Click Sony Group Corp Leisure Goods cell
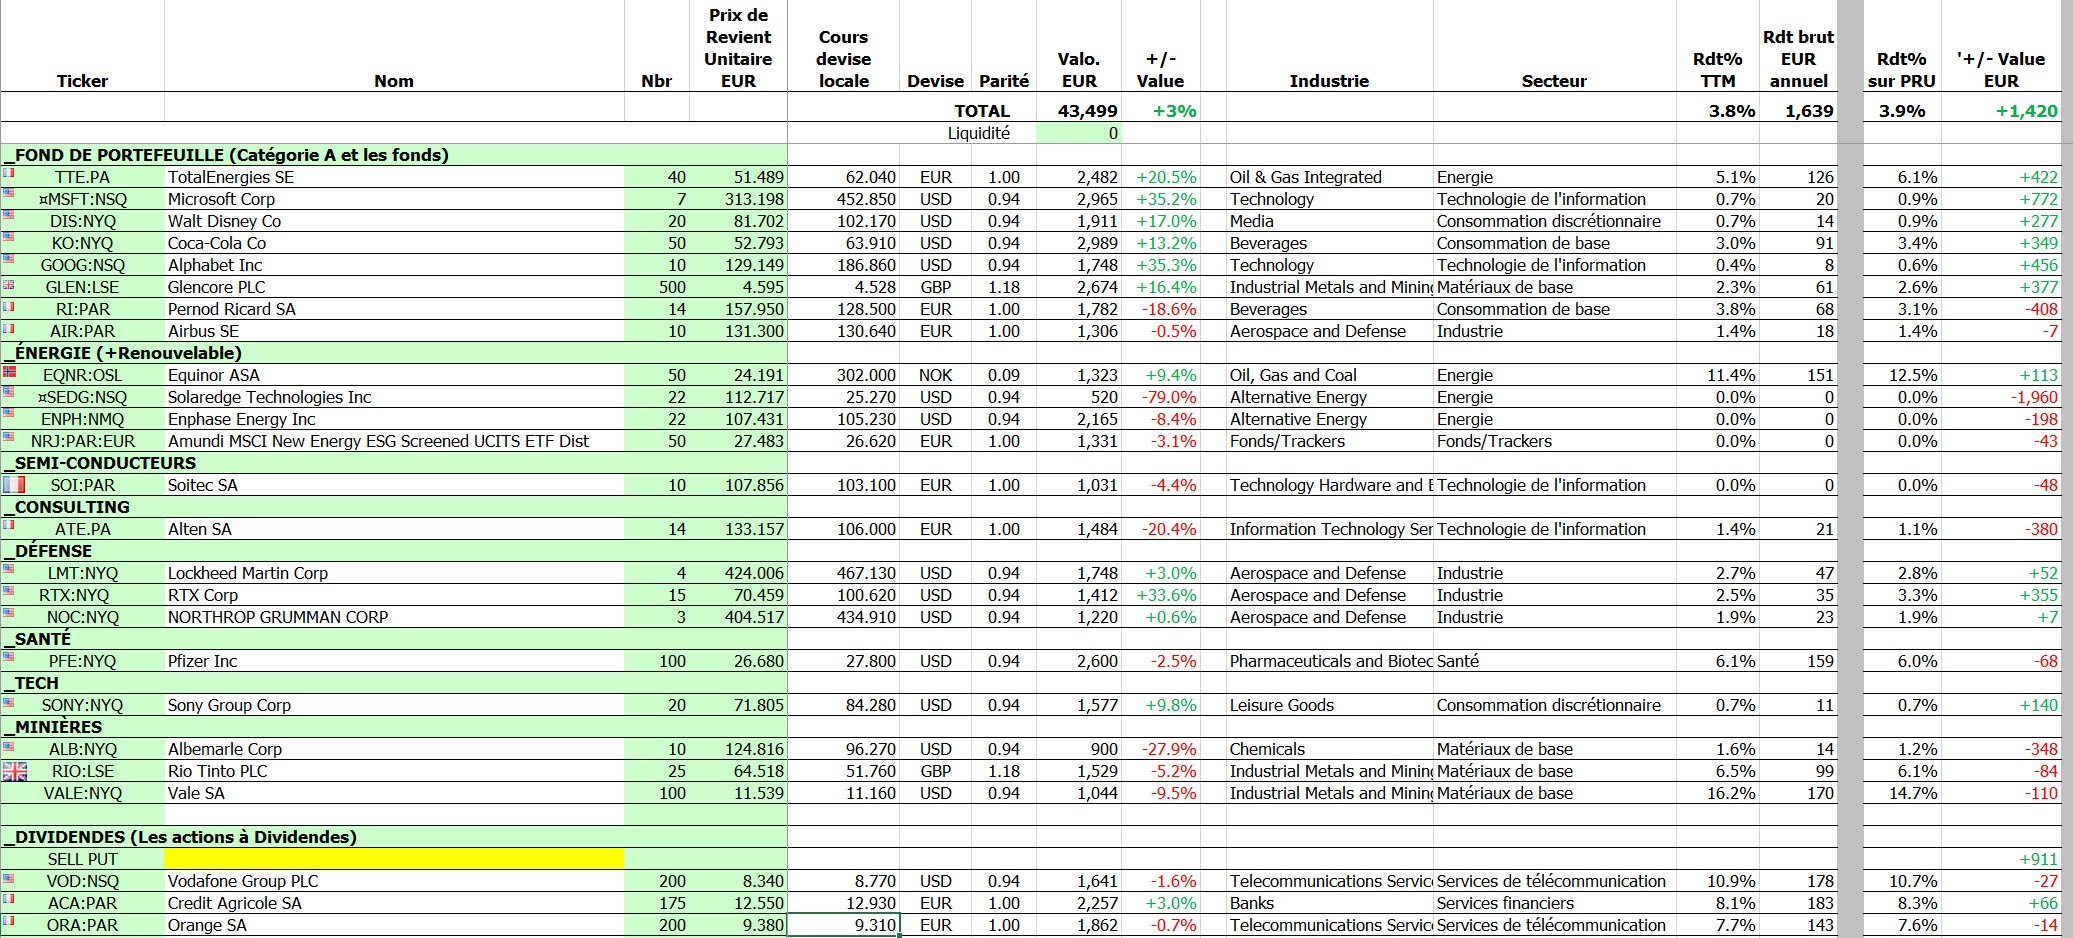The image size is (2073, 938). pyautogui.click(x=1329, y=705)
